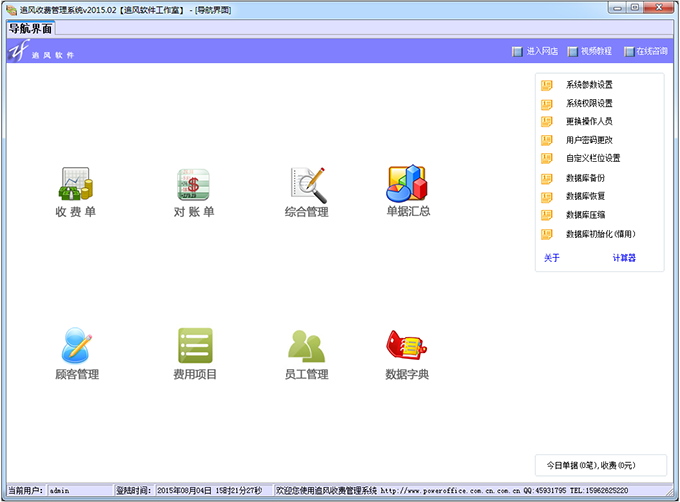The height and width of the screenshot is (502, 680).
Task: Open the 收费单 billing icon
Action: coord(76,184)
